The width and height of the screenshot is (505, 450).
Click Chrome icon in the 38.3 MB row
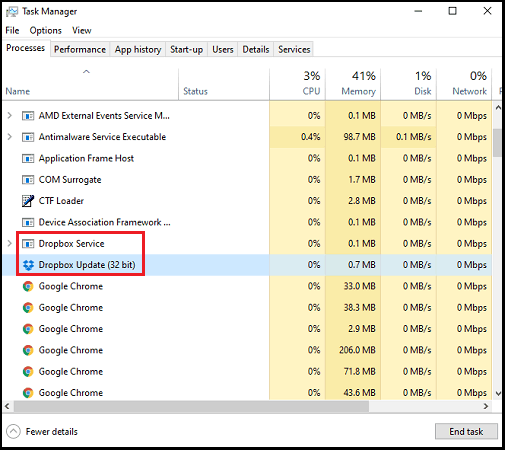click(x=28, y=308)
